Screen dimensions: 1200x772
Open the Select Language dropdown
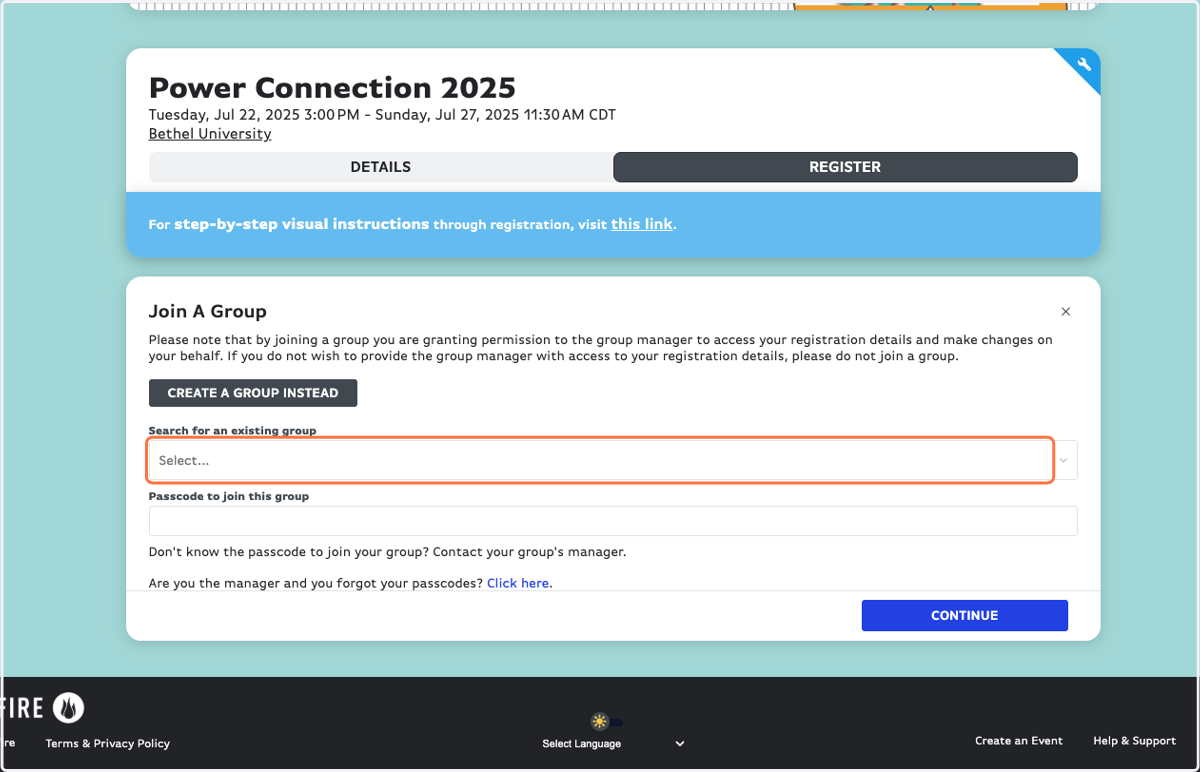tap(613, 744)
